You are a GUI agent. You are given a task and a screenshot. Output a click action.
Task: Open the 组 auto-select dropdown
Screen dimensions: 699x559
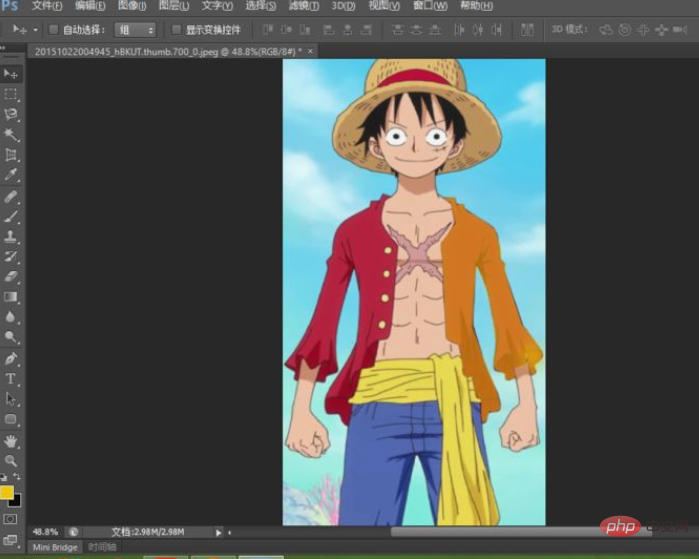(x=135, y=30)
